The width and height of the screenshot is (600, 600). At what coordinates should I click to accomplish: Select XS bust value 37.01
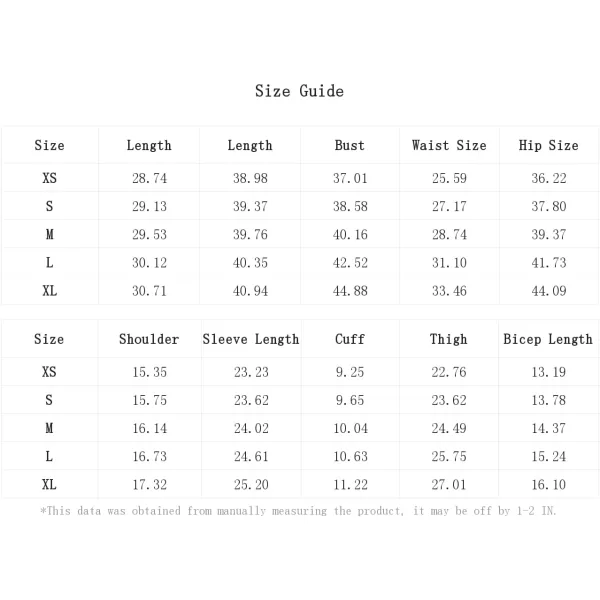(x=350, y=178)
